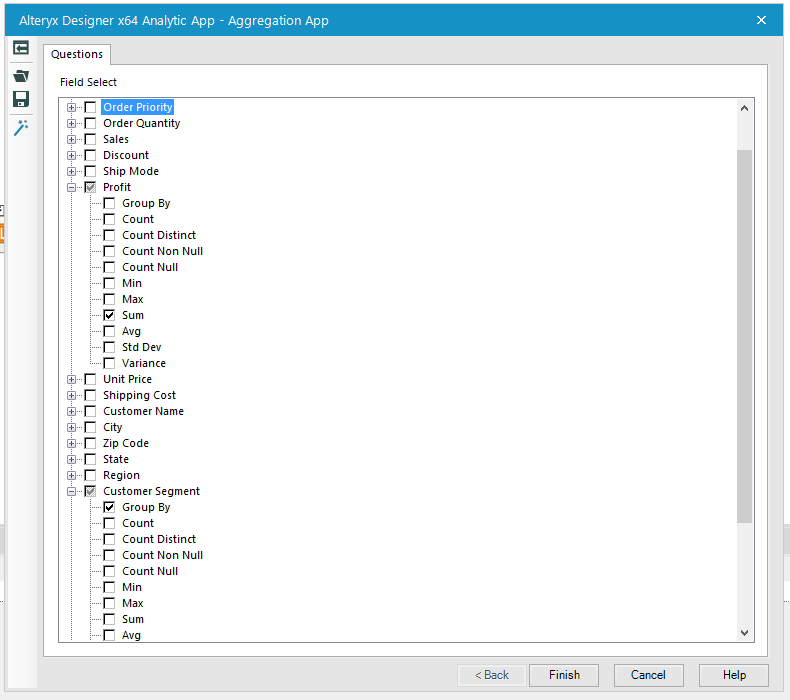Check Count Distinct under Profit
This screenshot has height=700, width=790.
coord(109,235)
